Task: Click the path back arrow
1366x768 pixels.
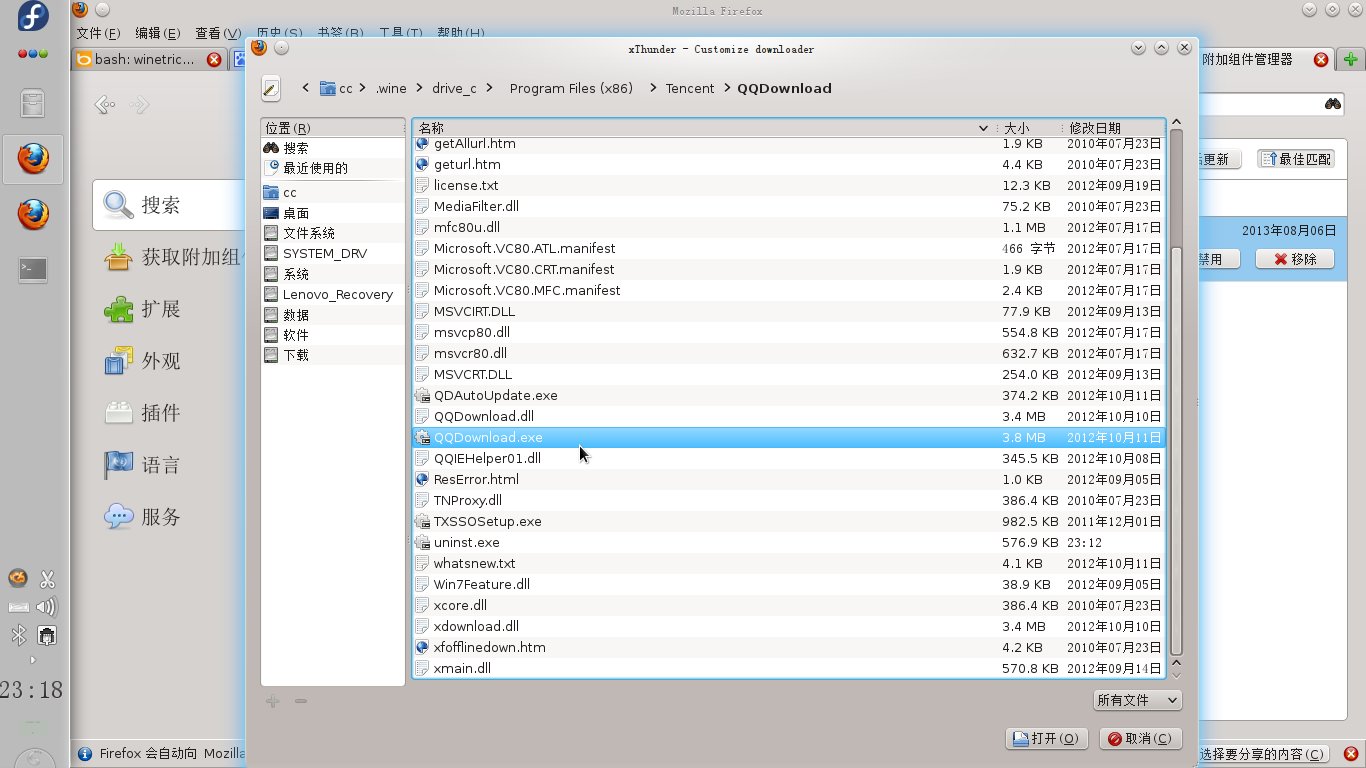Action: [x=306, y=88]
